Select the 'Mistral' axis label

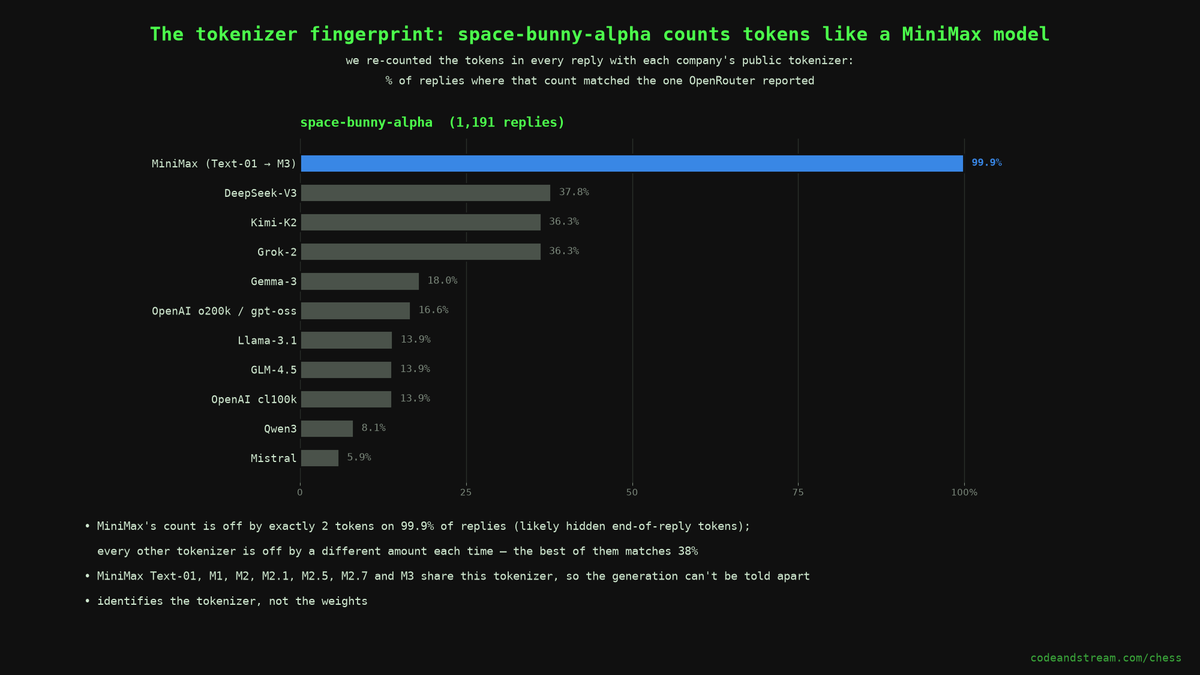274,458
